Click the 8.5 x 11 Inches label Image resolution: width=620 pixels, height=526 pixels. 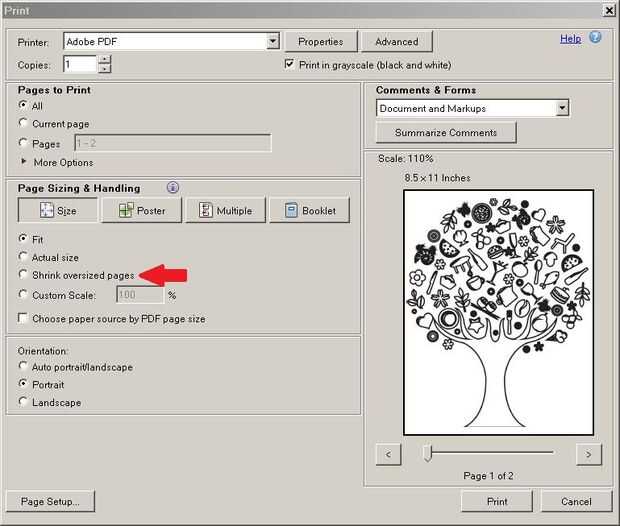pyautogui.click(x=437, y=178)
